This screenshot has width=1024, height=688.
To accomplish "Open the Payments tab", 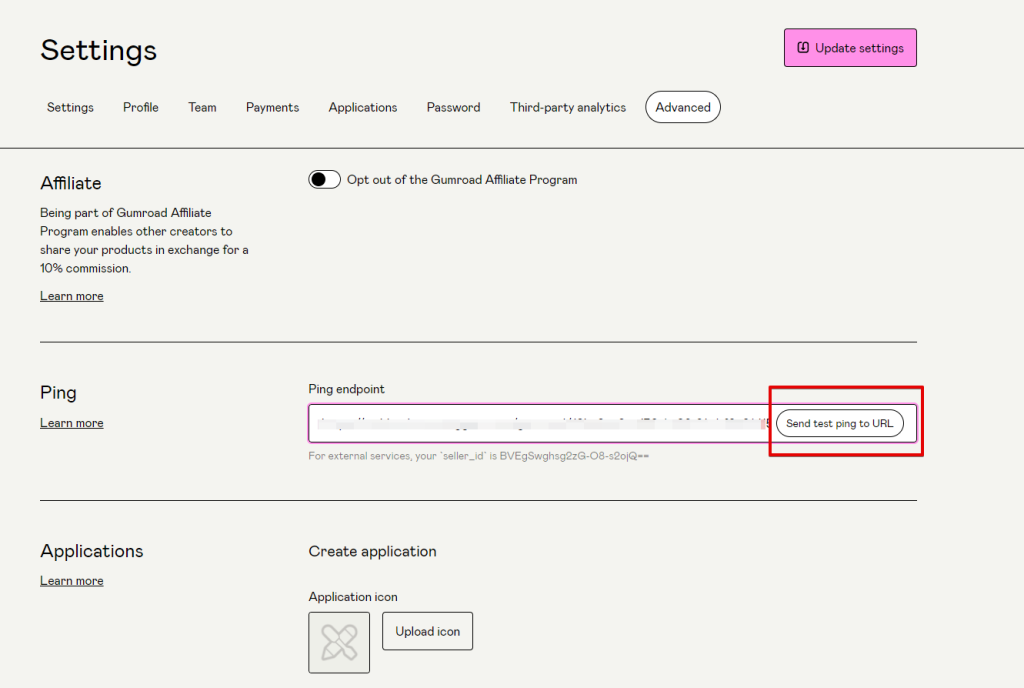I will 272,107.
